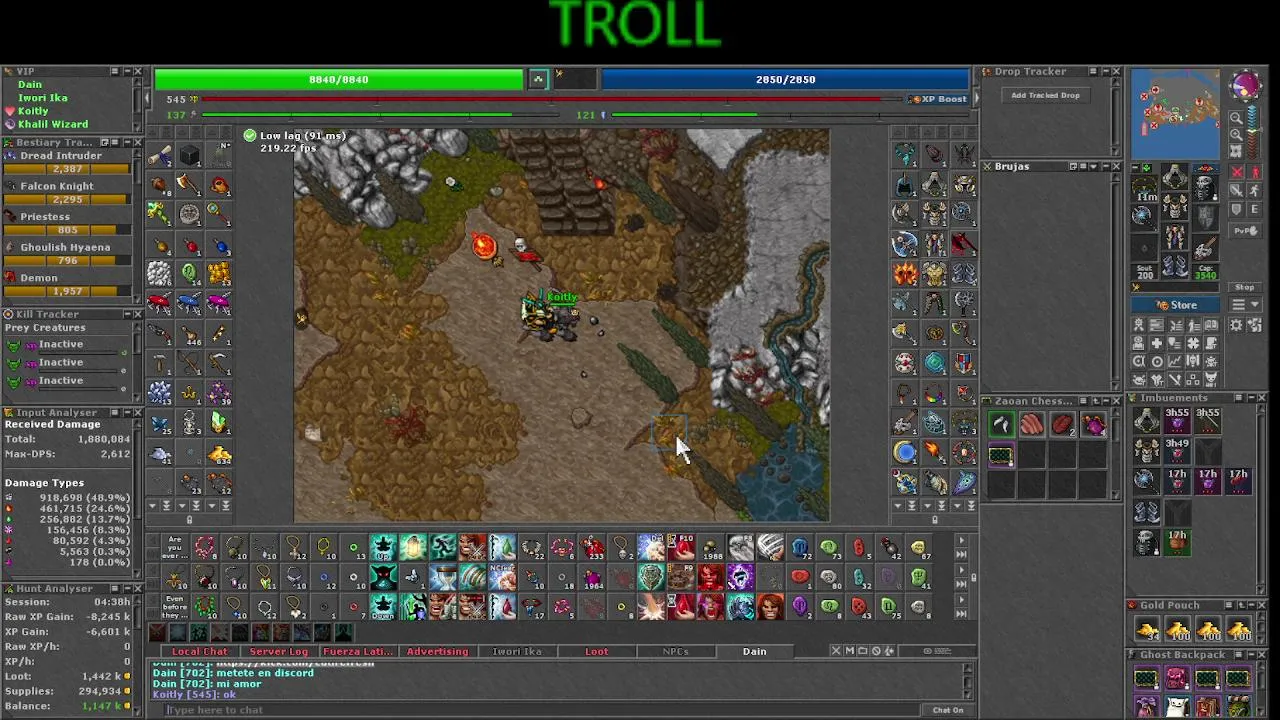Toggle the chase opponent running figure
Viewport: 1280px width, 720px height.
pyautogui.click(x=1256, y=190)
